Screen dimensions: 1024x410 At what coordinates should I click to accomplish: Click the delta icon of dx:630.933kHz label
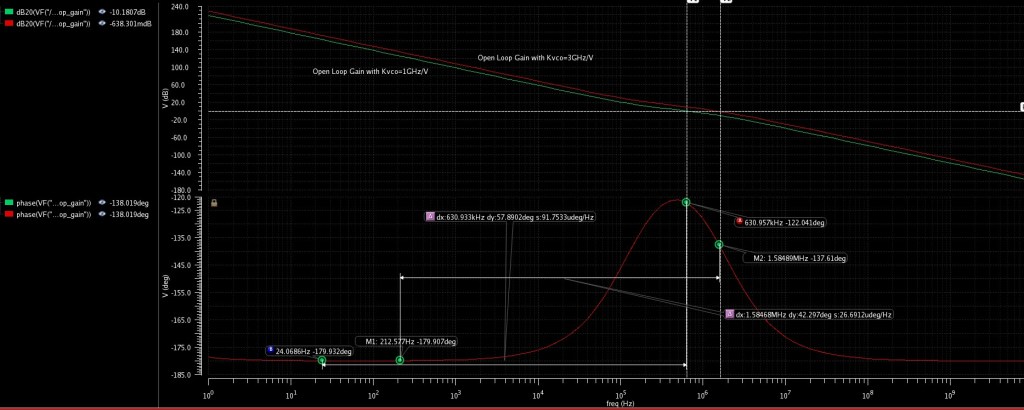(x=430, y=216)
